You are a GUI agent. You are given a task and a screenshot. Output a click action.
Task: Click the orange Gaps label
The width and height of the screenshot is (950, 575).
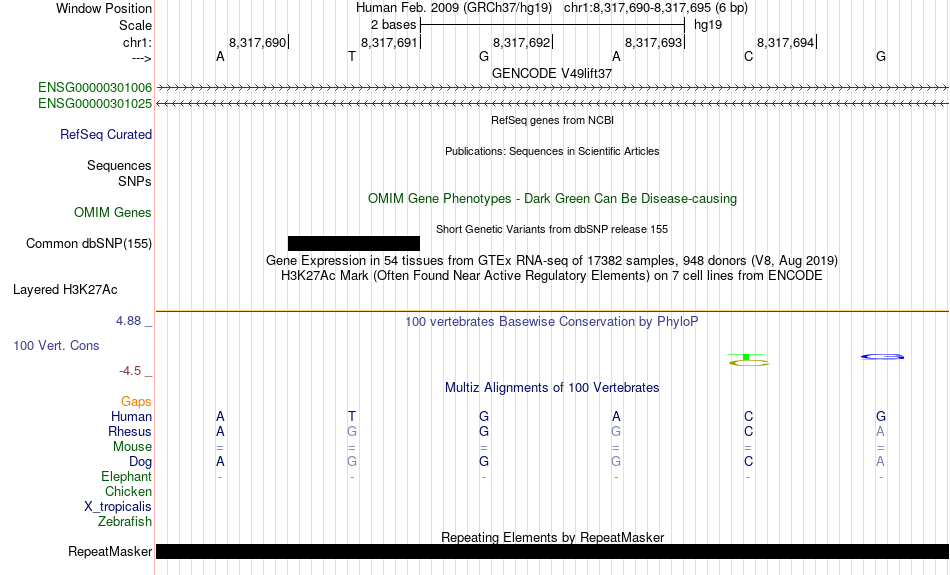pos(136,401)
